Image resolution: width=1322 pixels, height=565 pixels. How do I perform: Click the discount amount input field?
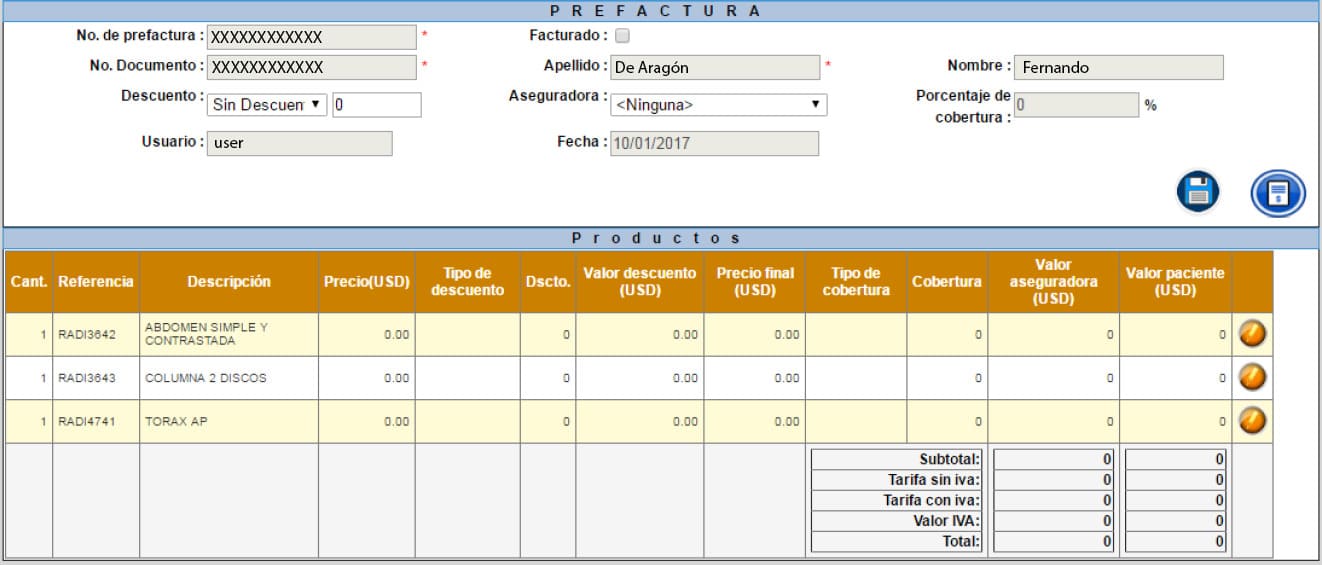[377, 104]
